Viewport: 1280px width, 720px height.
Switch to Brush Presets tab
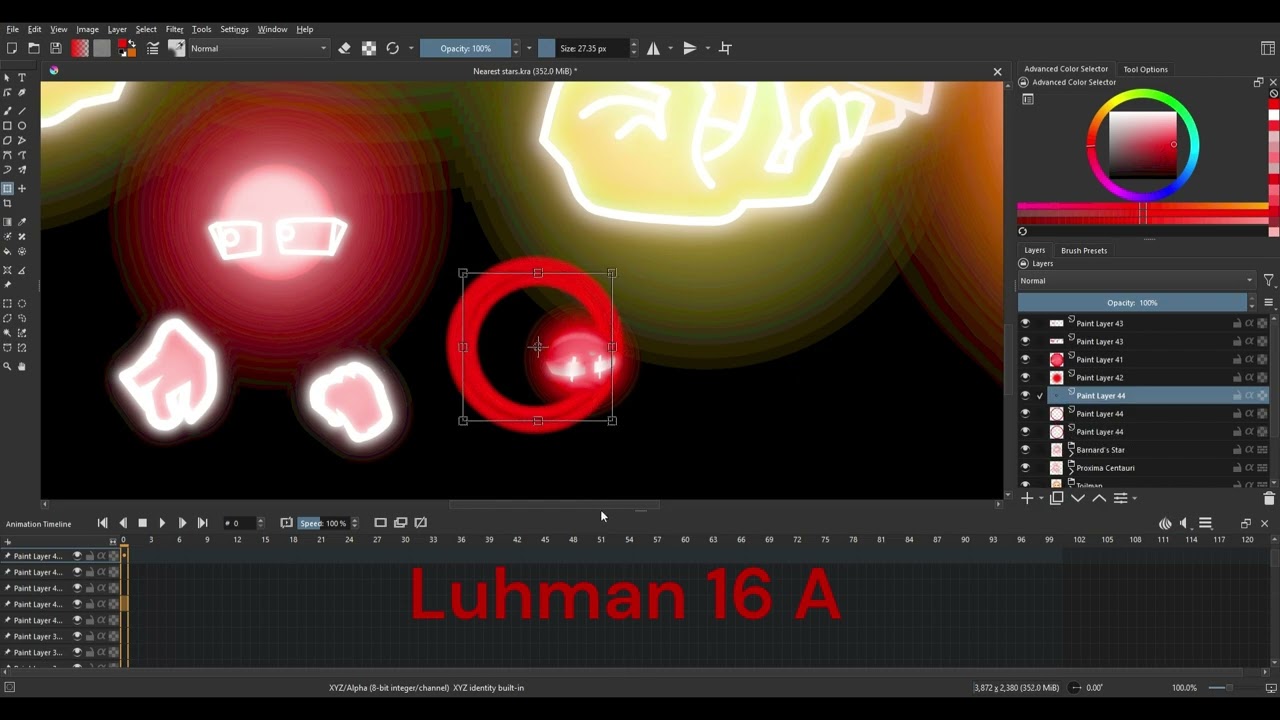pyautogui.click(x=1084, y=250)
